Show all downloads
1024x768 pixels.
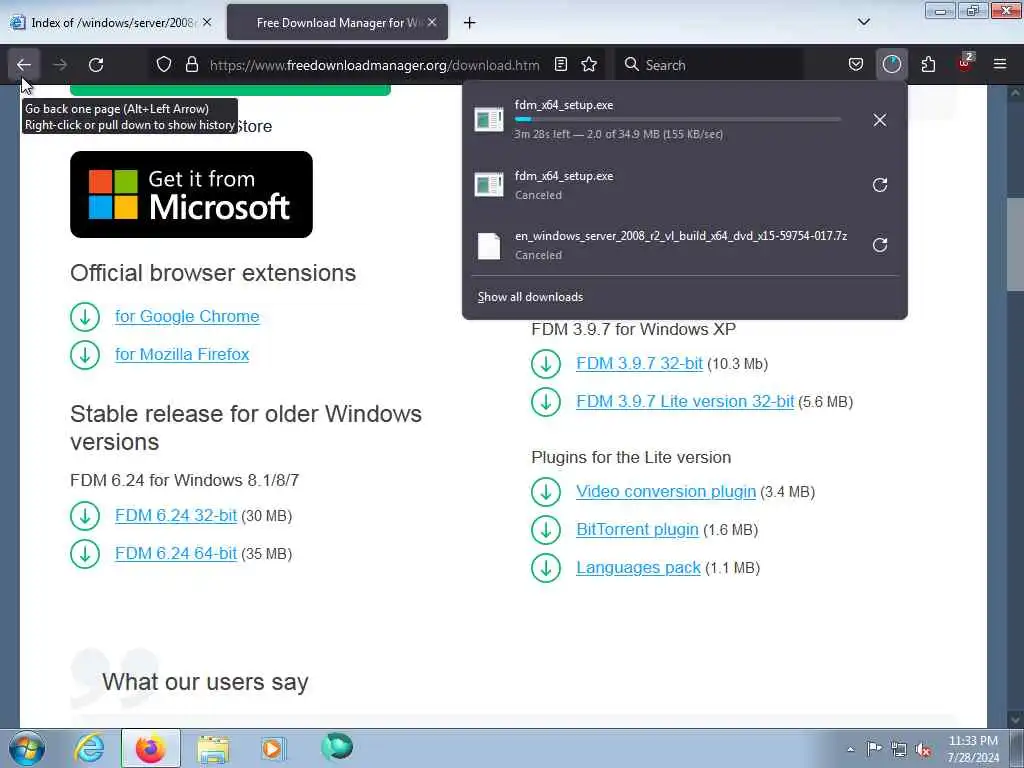click(530, 297)
